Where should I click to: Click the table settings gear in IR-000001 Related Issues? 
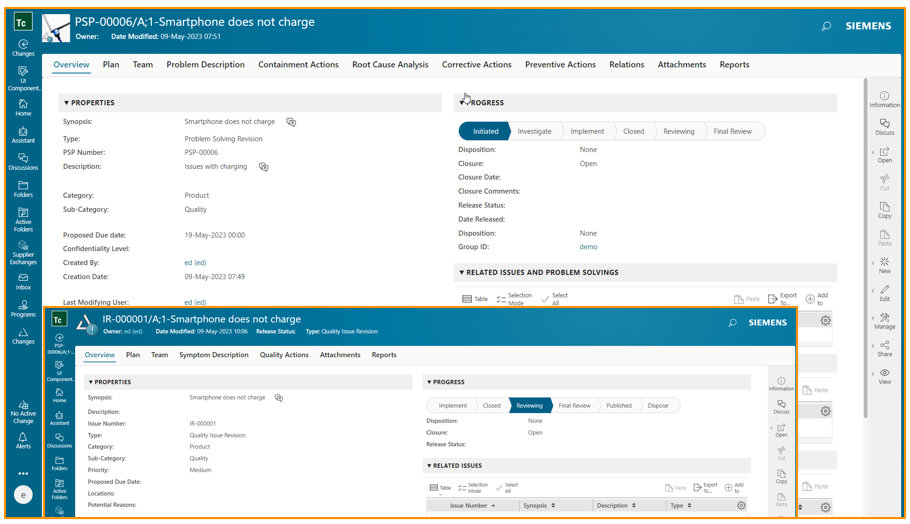pos(741,505)
